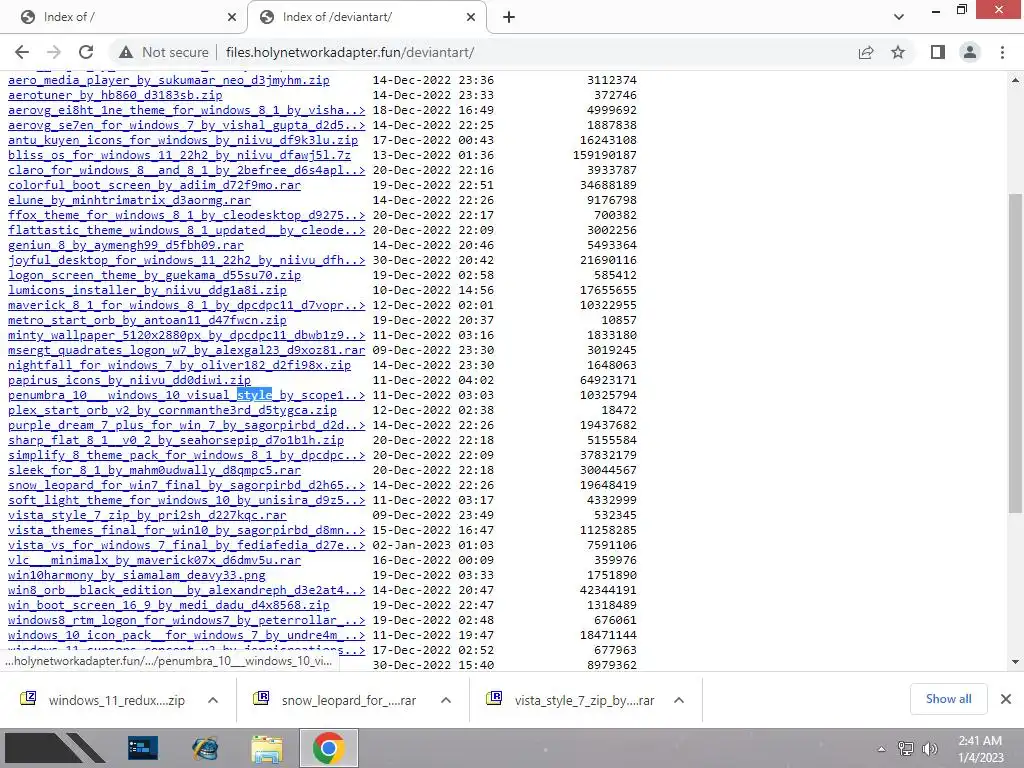The image size is (1024, 768).
Task: Expand options for snow_leopard download
Action: (446, 700)
